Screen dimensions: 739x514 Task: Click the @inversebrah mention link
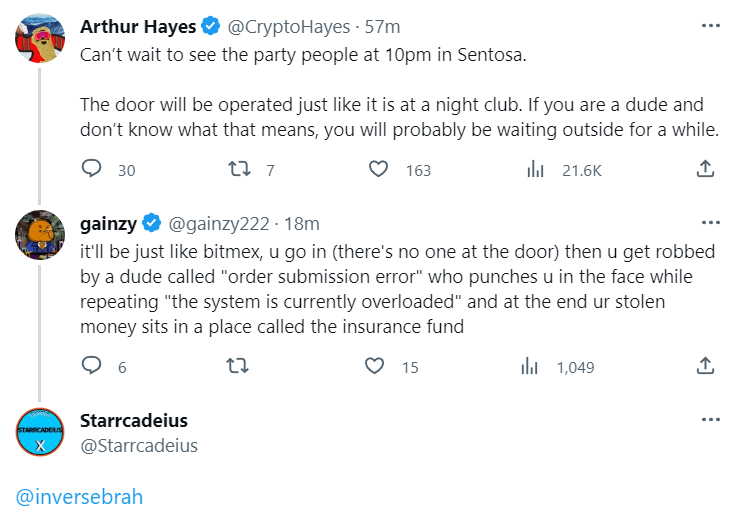[80, 494]
